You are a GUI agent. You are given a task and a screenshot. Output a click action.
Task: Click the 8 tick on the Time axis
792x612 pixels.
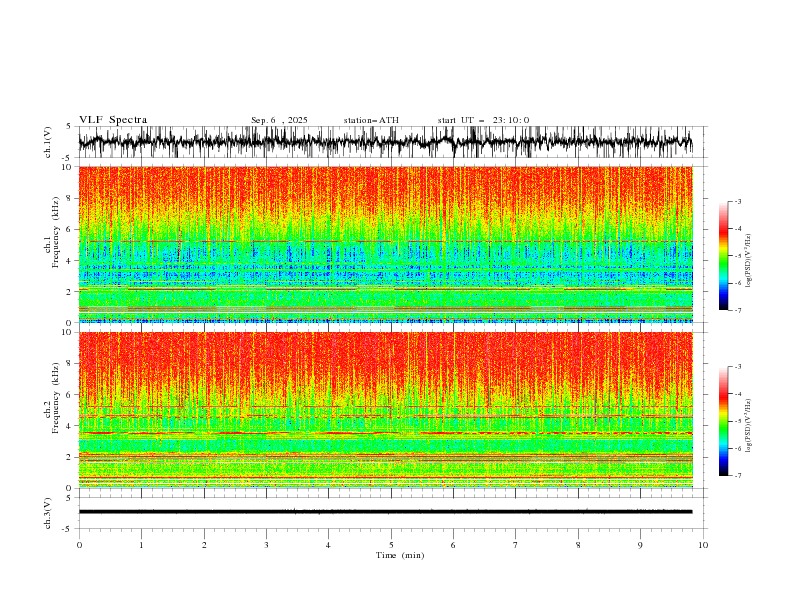click(578, 545)
